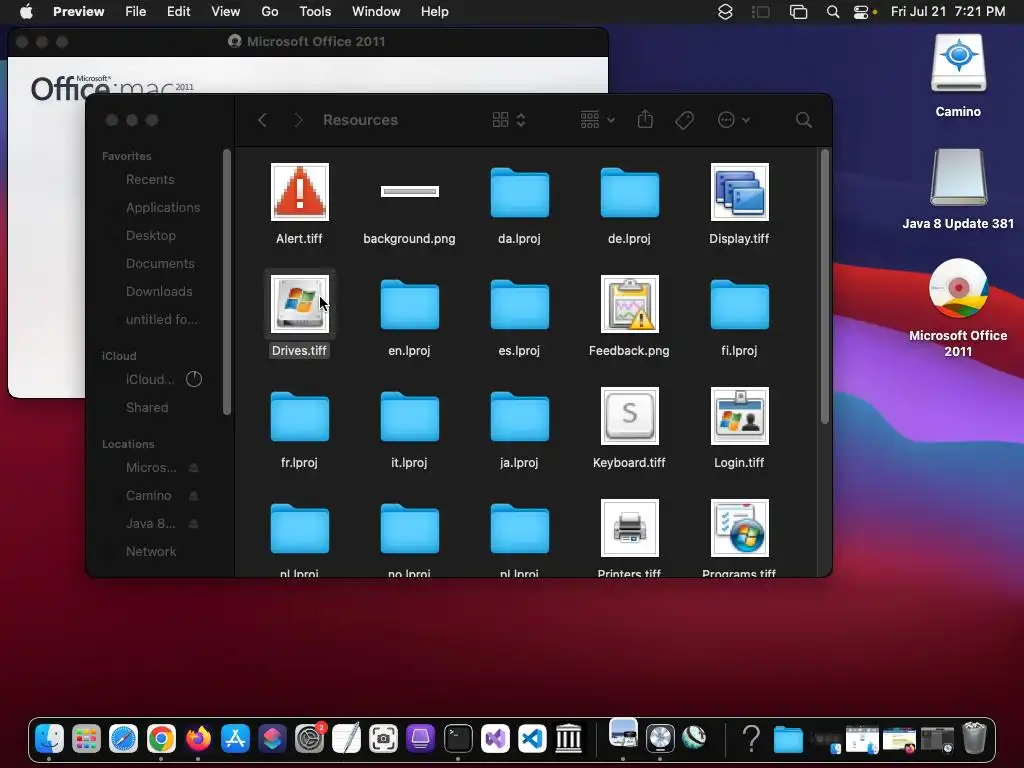
Task: Open 'untitled fo...' in Finder sidebar
Action: 161,320
